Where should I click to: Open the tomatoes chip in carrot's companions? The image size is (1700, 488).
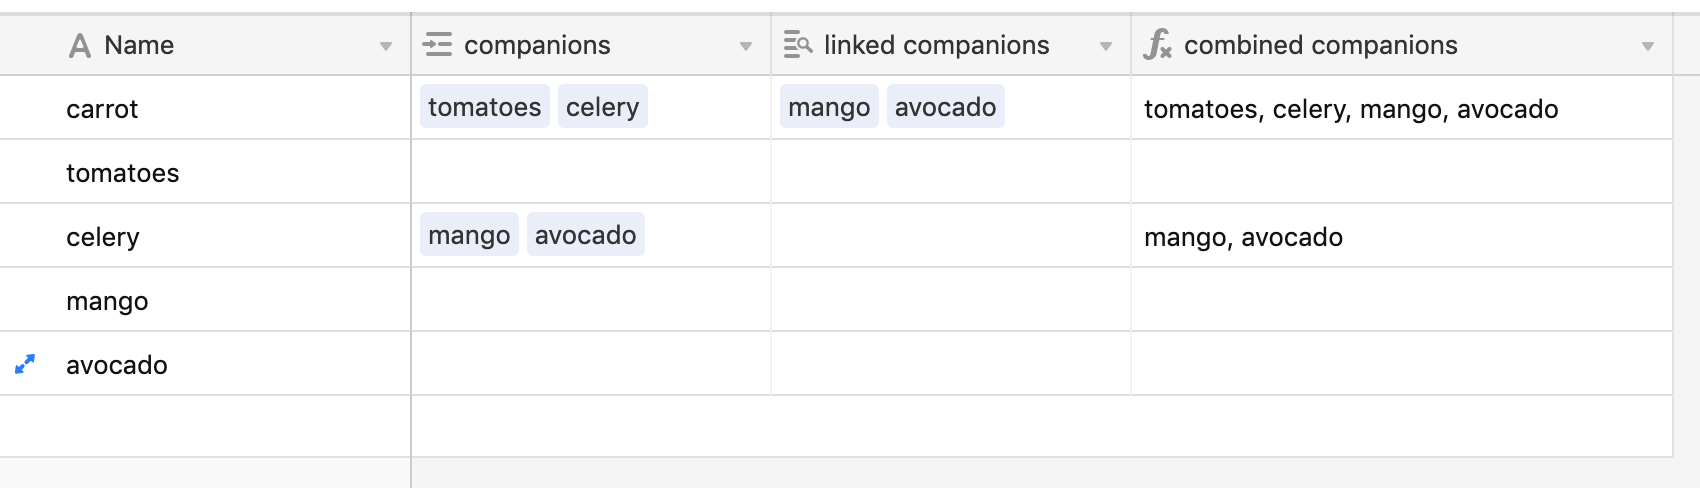(485, 107)
